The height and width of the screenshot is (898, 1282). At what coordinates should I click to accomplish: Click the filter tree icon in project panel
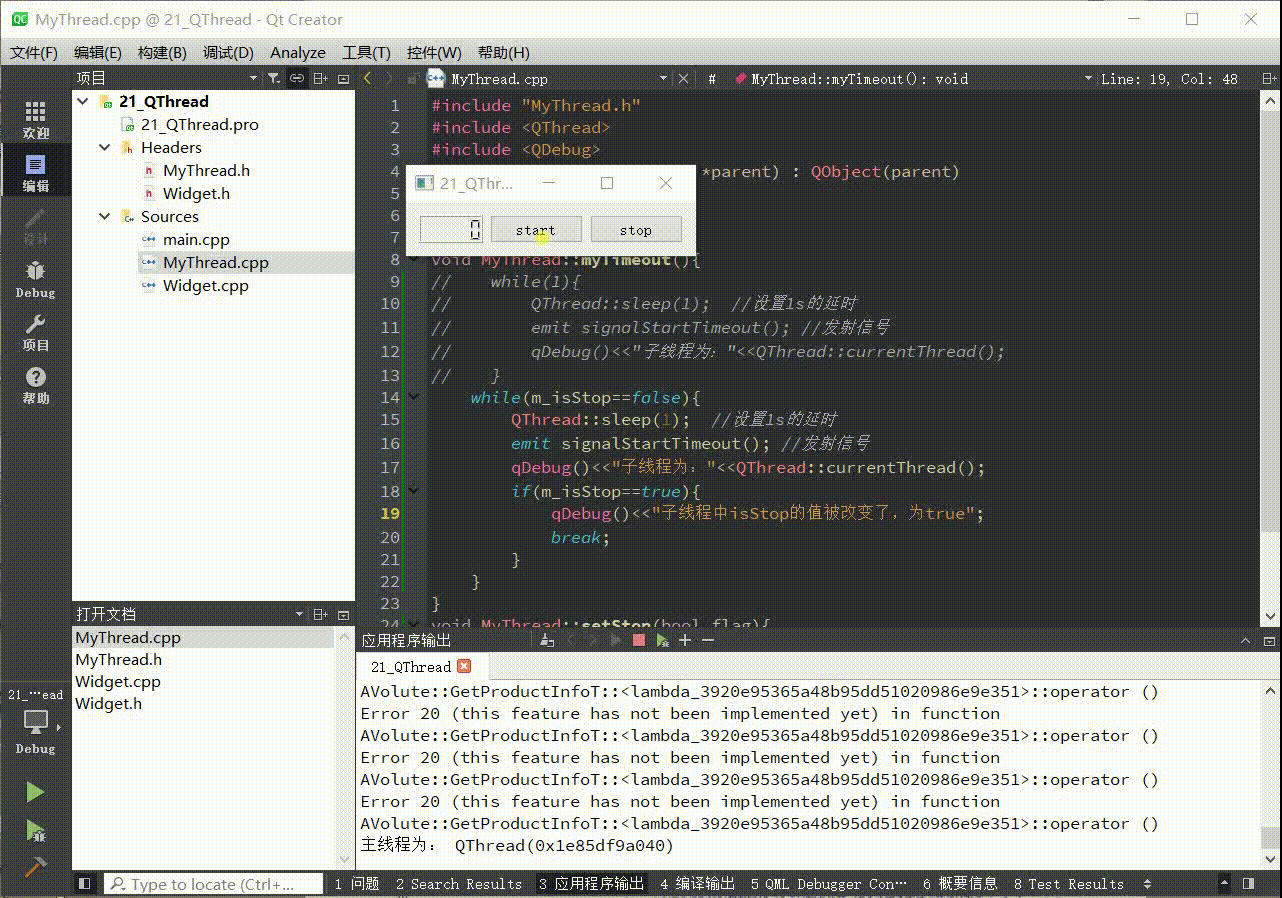click(274, 78)
